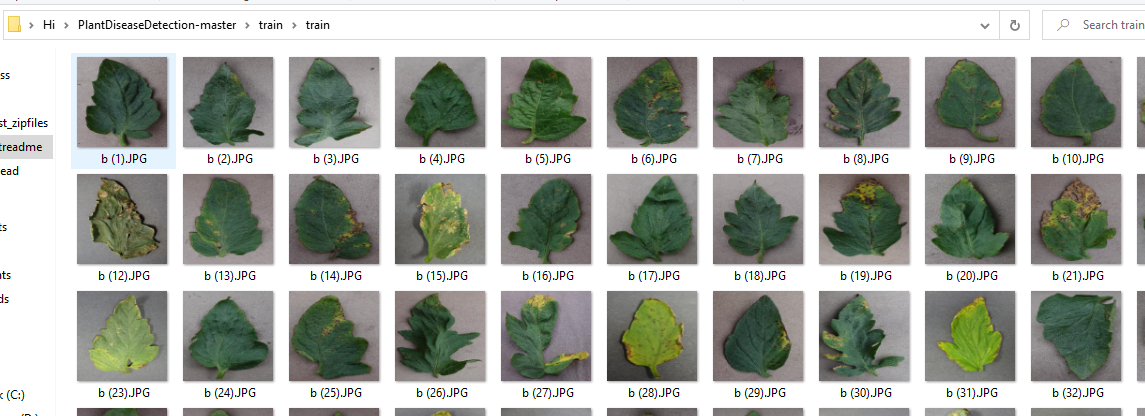Select image b (29).JPG thumbnail
Viewport: 1145px width, 416px height.
point(758,336)
